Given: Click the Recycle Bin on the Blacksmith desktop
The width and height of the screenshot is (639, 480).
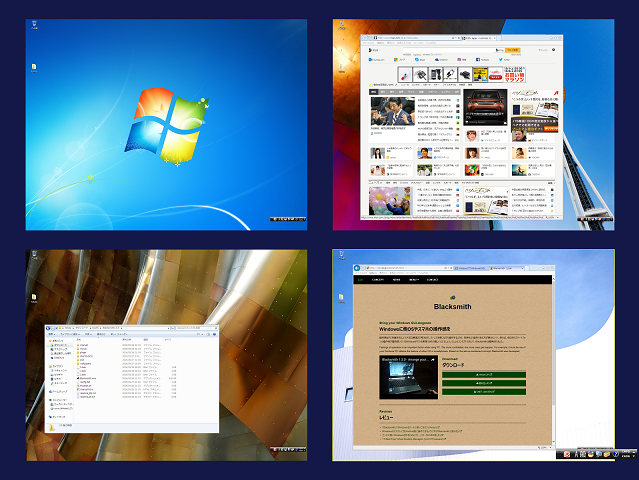Looking at the screenshot, I should tap(342, 256).
